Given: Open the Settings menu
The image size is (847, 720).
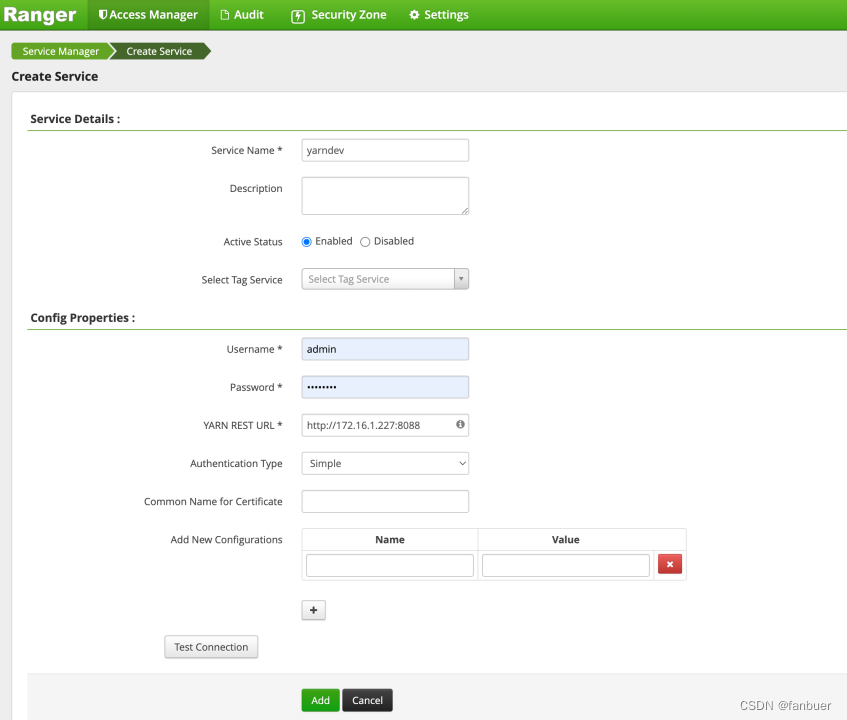Looking at the screenshot, I should click(439, 15).
